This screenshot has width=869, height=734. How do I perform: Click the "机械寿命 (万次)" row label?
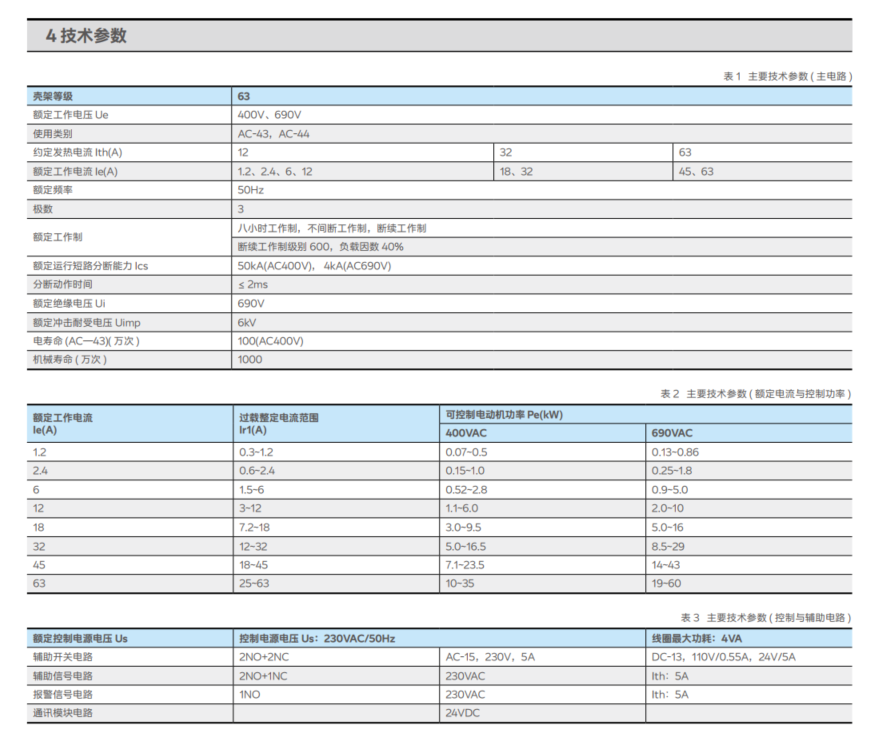70,359
